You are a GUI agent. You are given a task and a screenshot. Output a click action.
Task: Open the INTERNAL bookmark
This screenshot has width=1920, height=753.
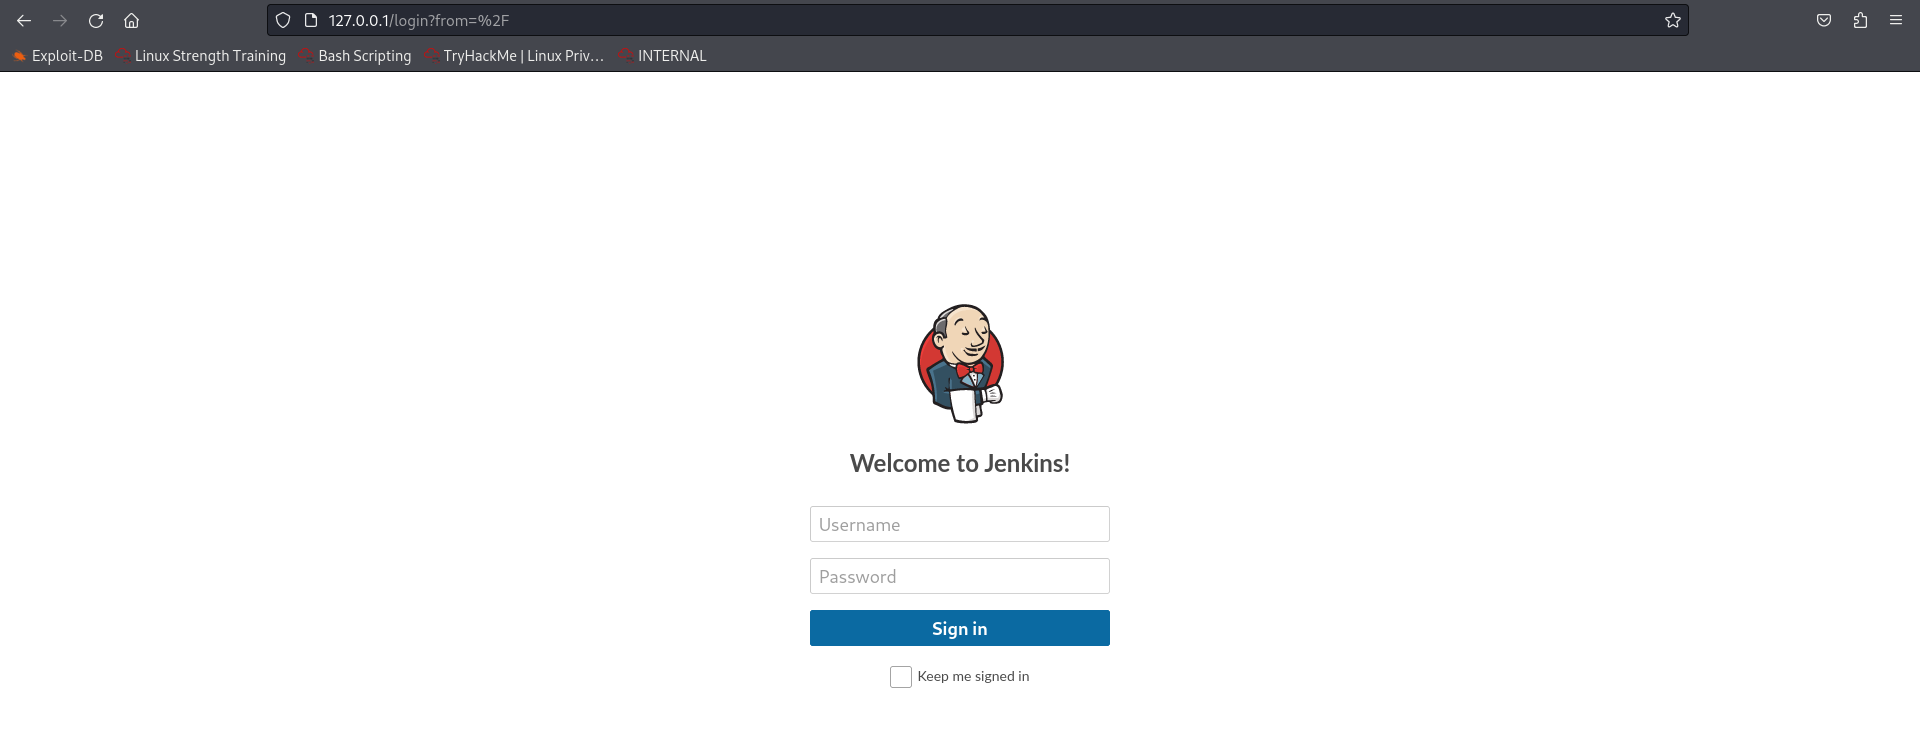[663, 56]
